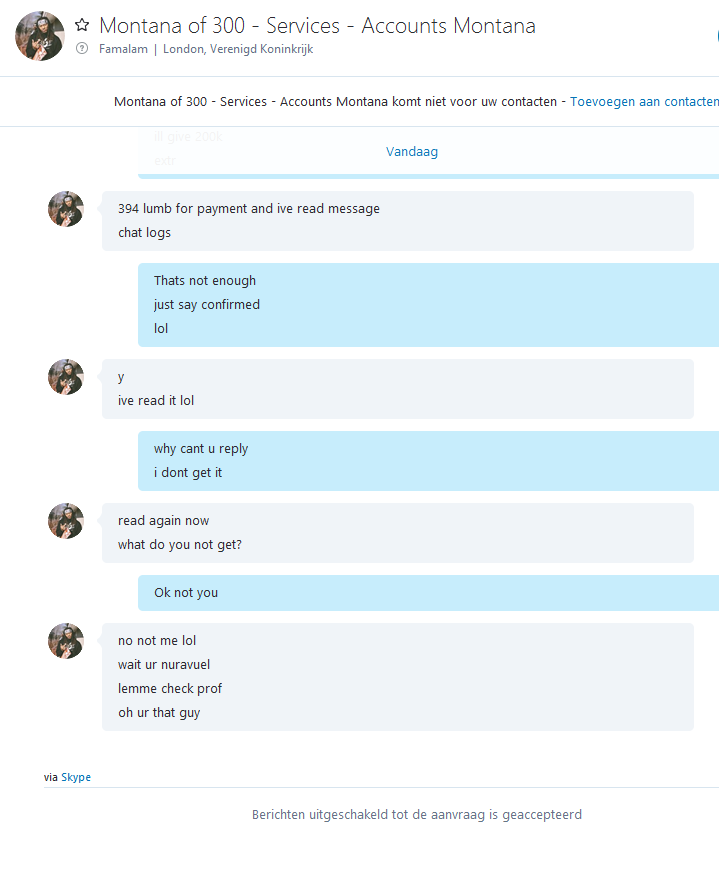Screen dimensions: 719x881
Task: Click avatar next to 'ive read it lol'
Action: [x=66, y=377]
